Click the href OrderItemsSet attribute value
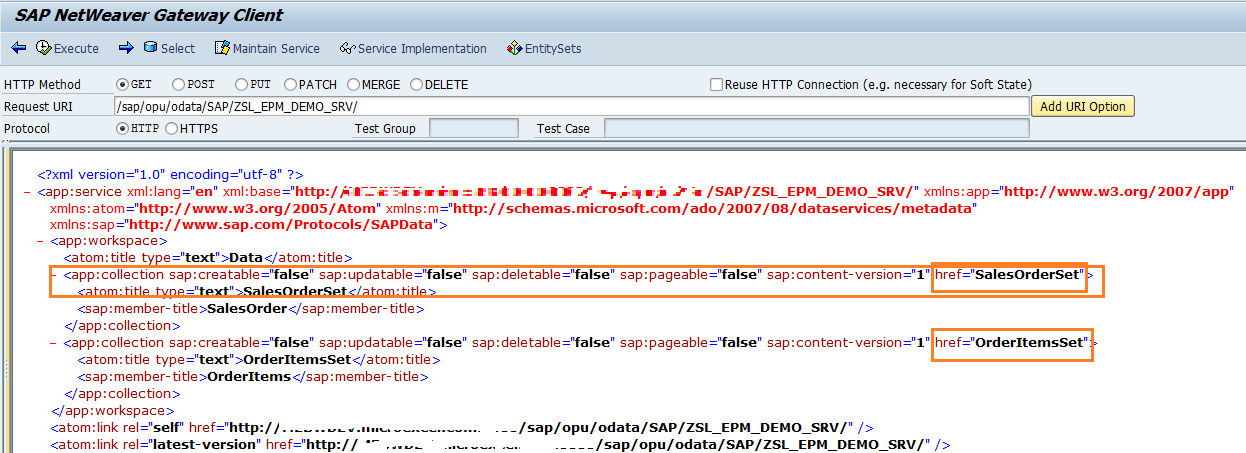The width and height of the screenshot is (1246, 453). [x=1030, y=342]
